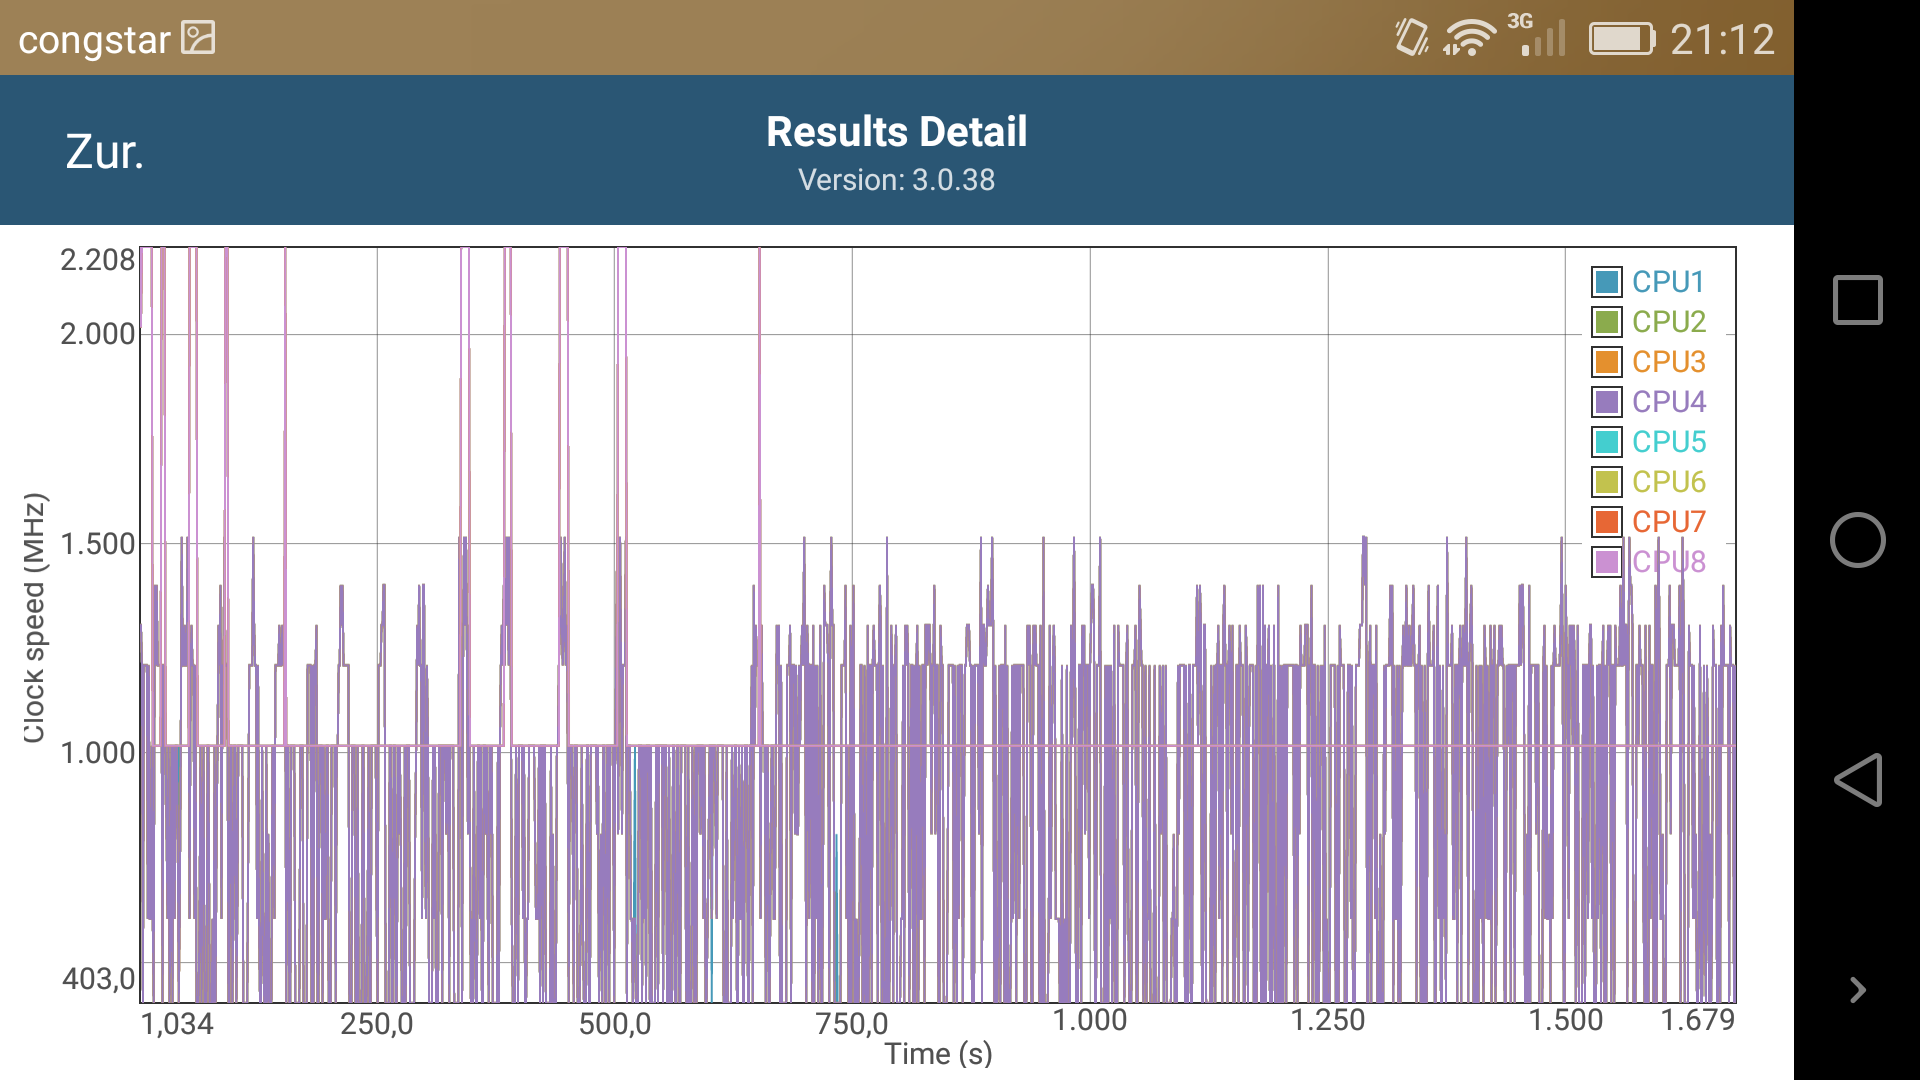Tap the Results Detail title
This screenshot has width=1920, height=1080.
(x=896, y=132)
